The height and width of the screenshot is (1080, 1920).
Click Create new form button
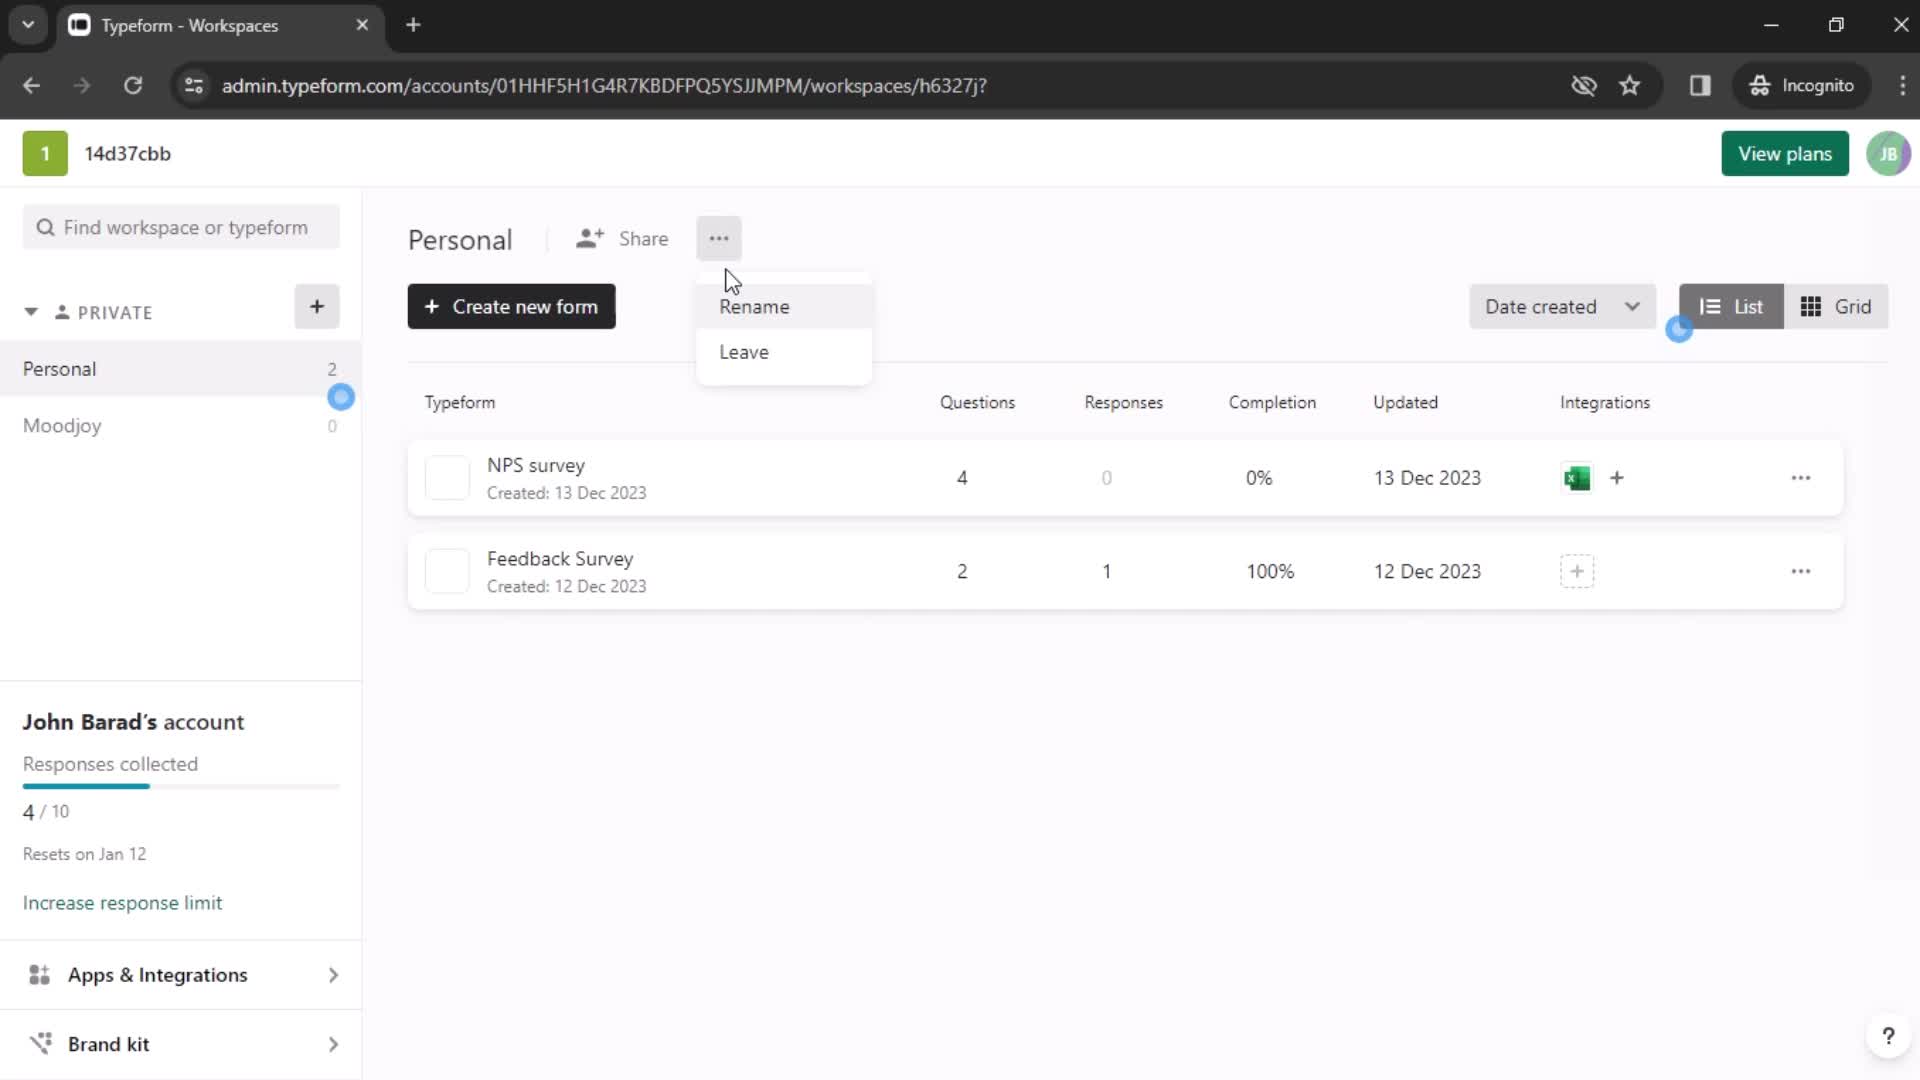tap(510, 306)
